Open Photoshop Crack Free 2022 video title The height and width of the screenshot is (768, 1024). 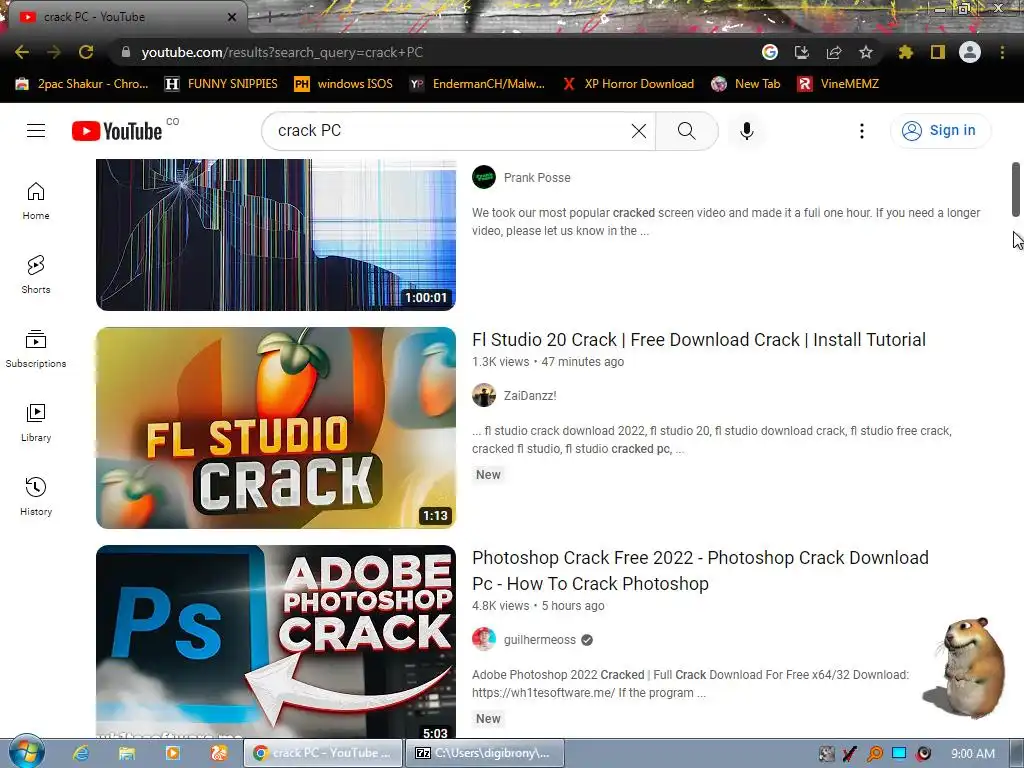tap(700, 570)
